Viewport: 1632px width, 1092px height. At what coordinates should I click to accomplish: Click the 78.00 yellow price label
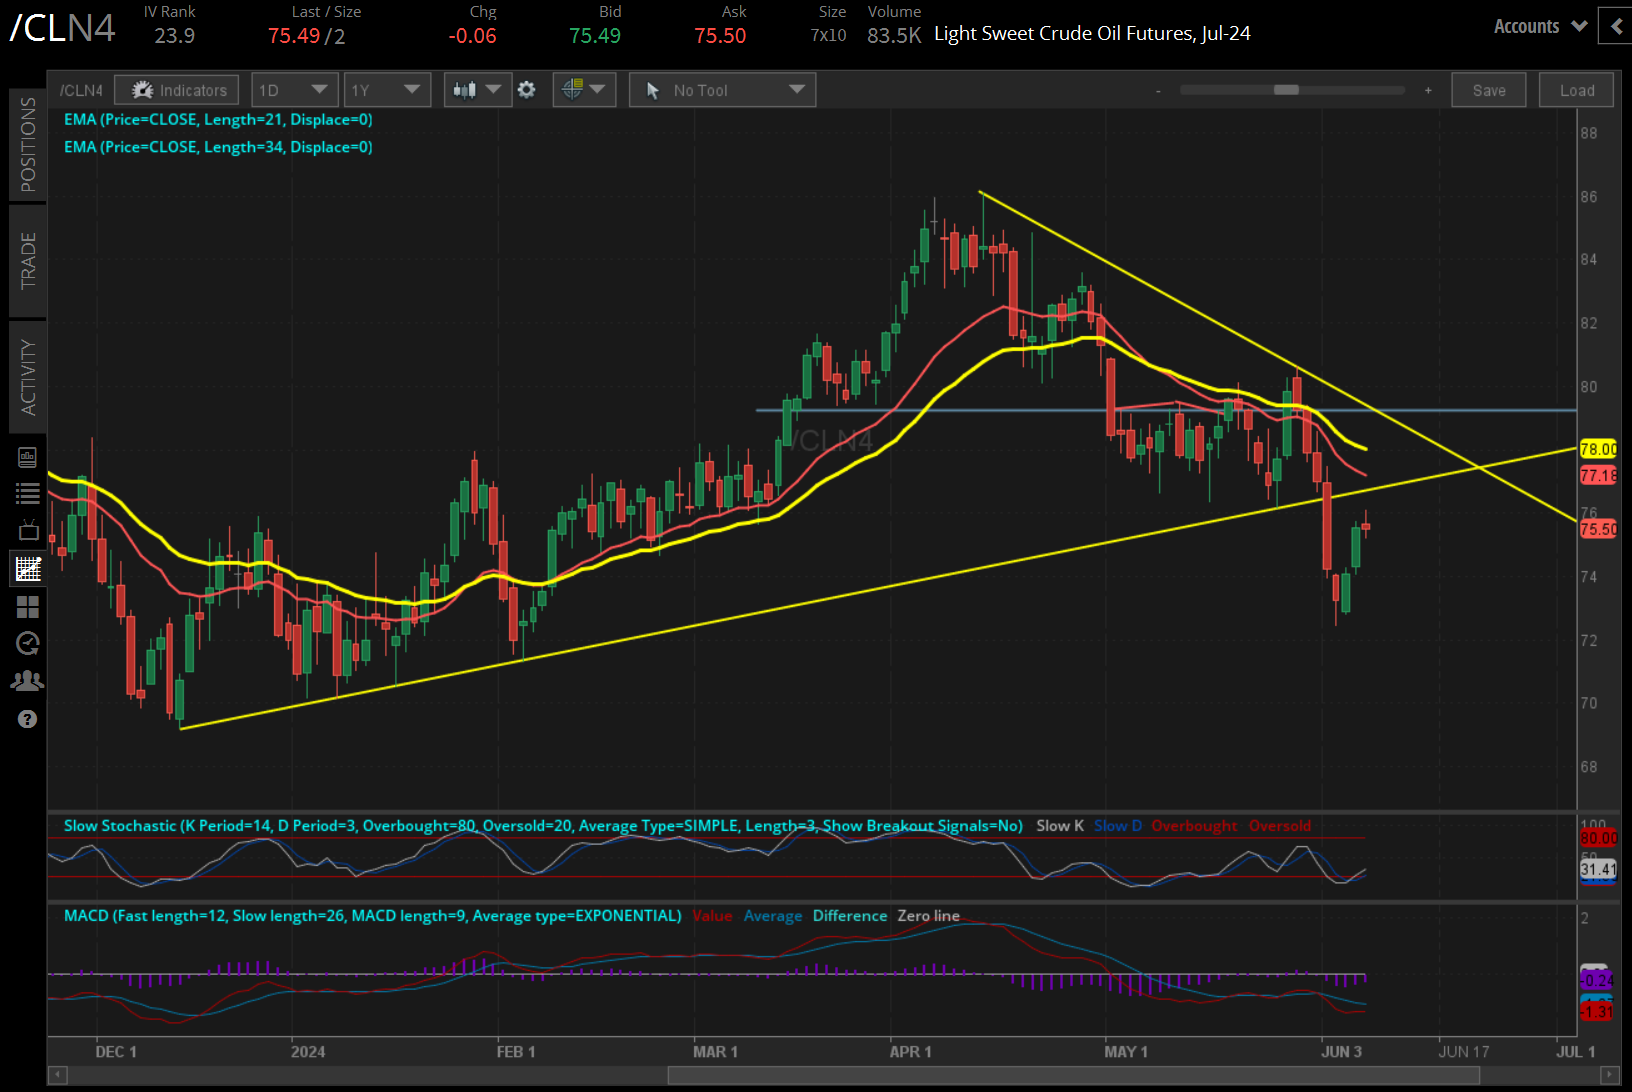(x=1598, y=449)
